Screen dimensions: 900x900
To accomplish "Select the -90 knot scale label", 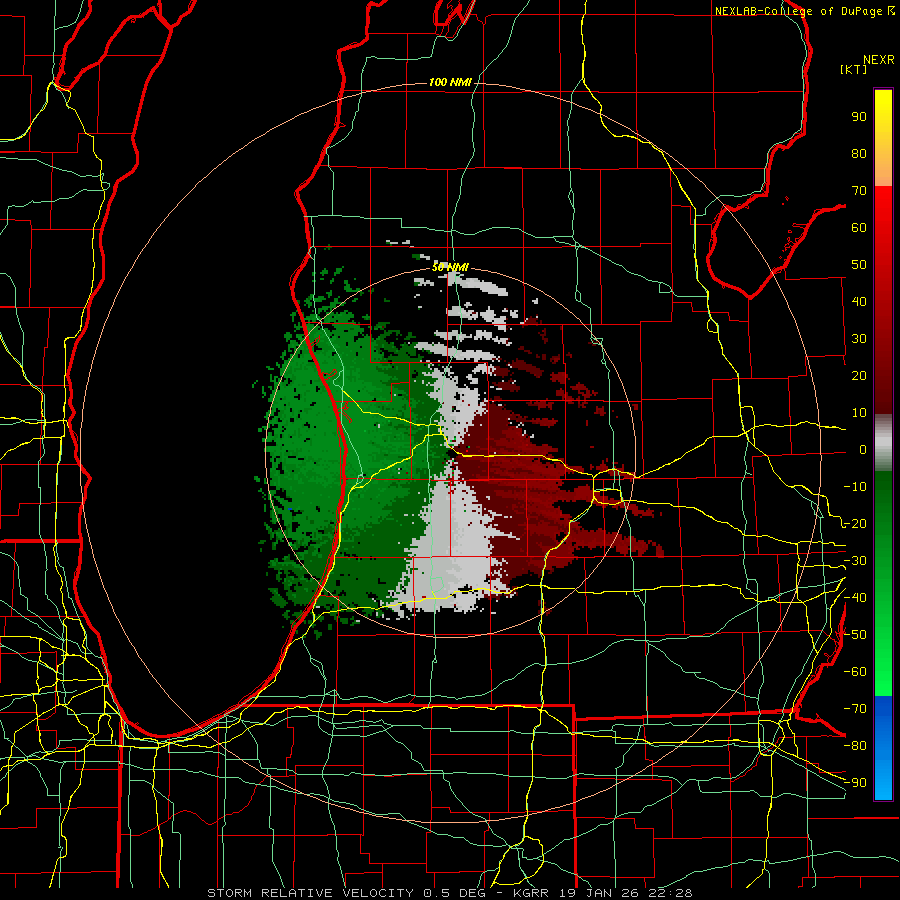I will pos(855,783).
